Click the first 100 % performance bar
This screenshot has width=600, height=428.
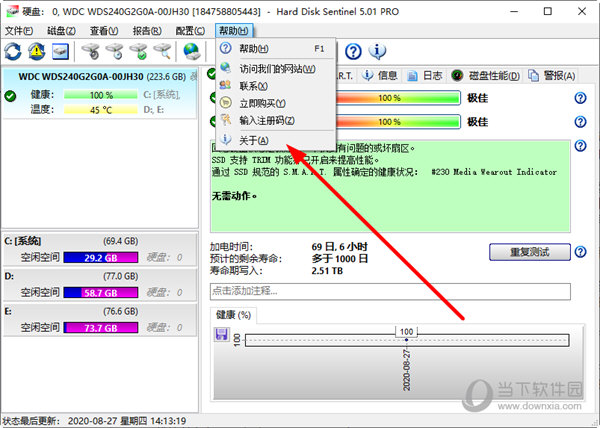(398, 98)
